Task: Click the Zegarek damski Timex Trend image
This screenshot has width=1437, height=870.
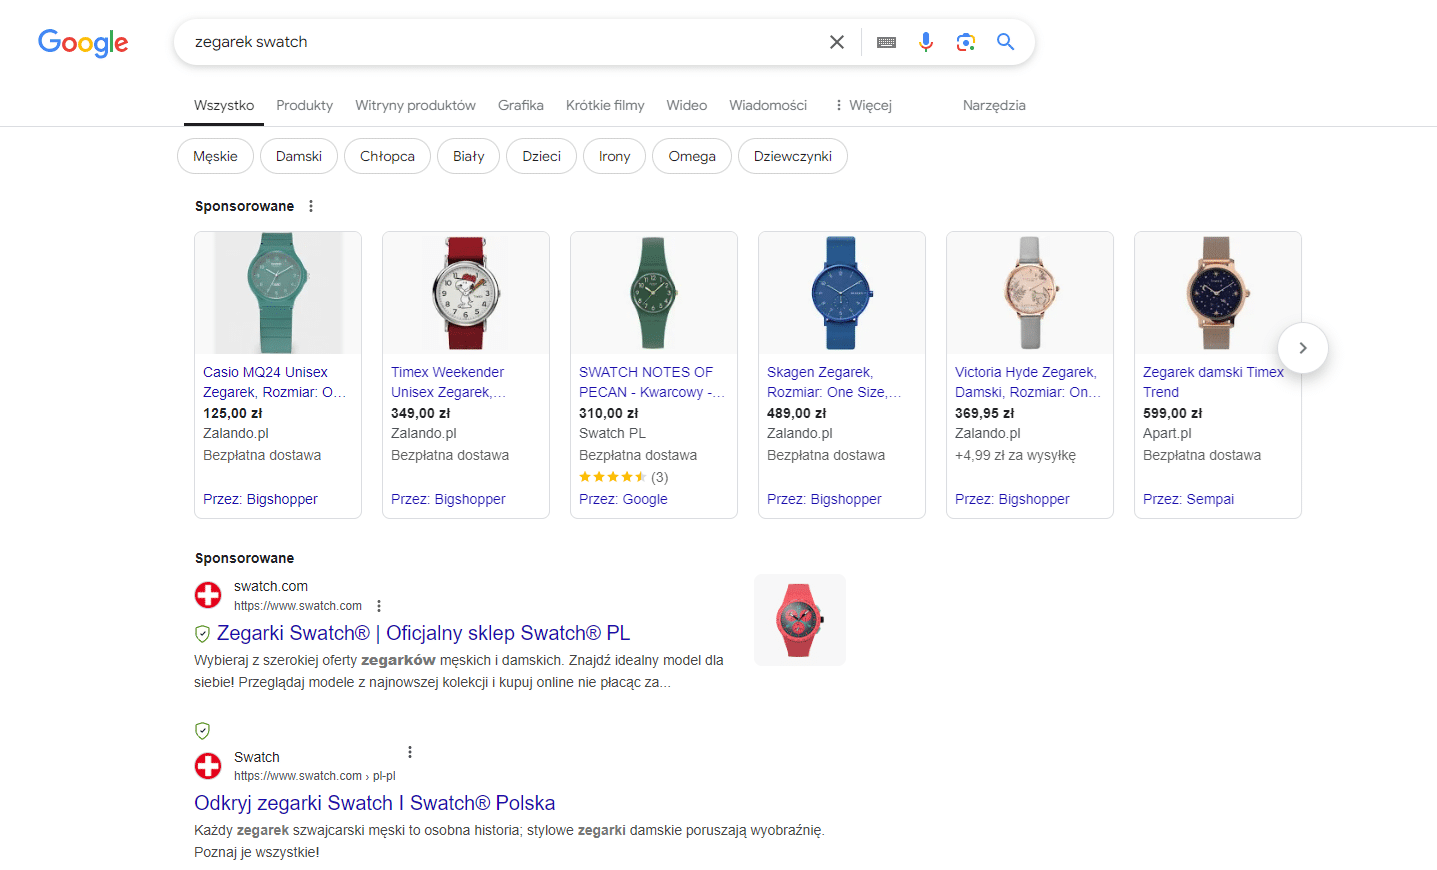Action: click(1218, 293)
